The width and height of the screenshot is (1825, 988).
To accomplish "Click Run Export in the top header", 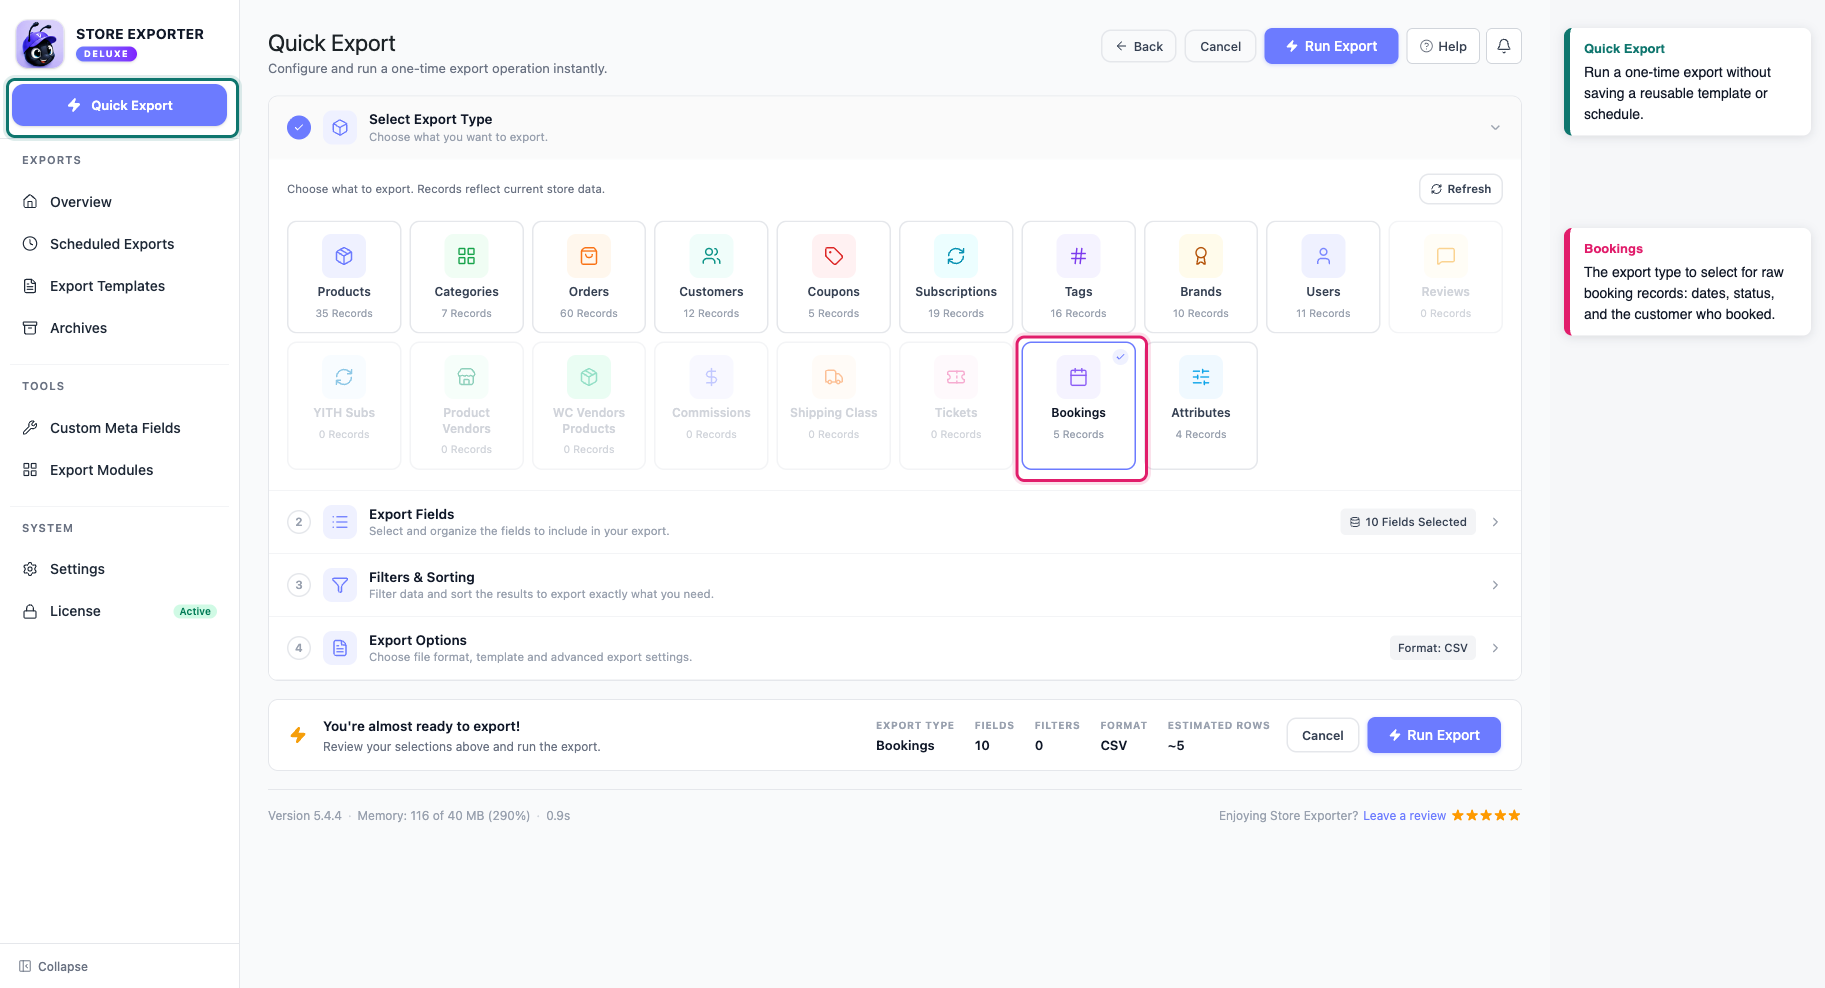I will coord(1331,46).
